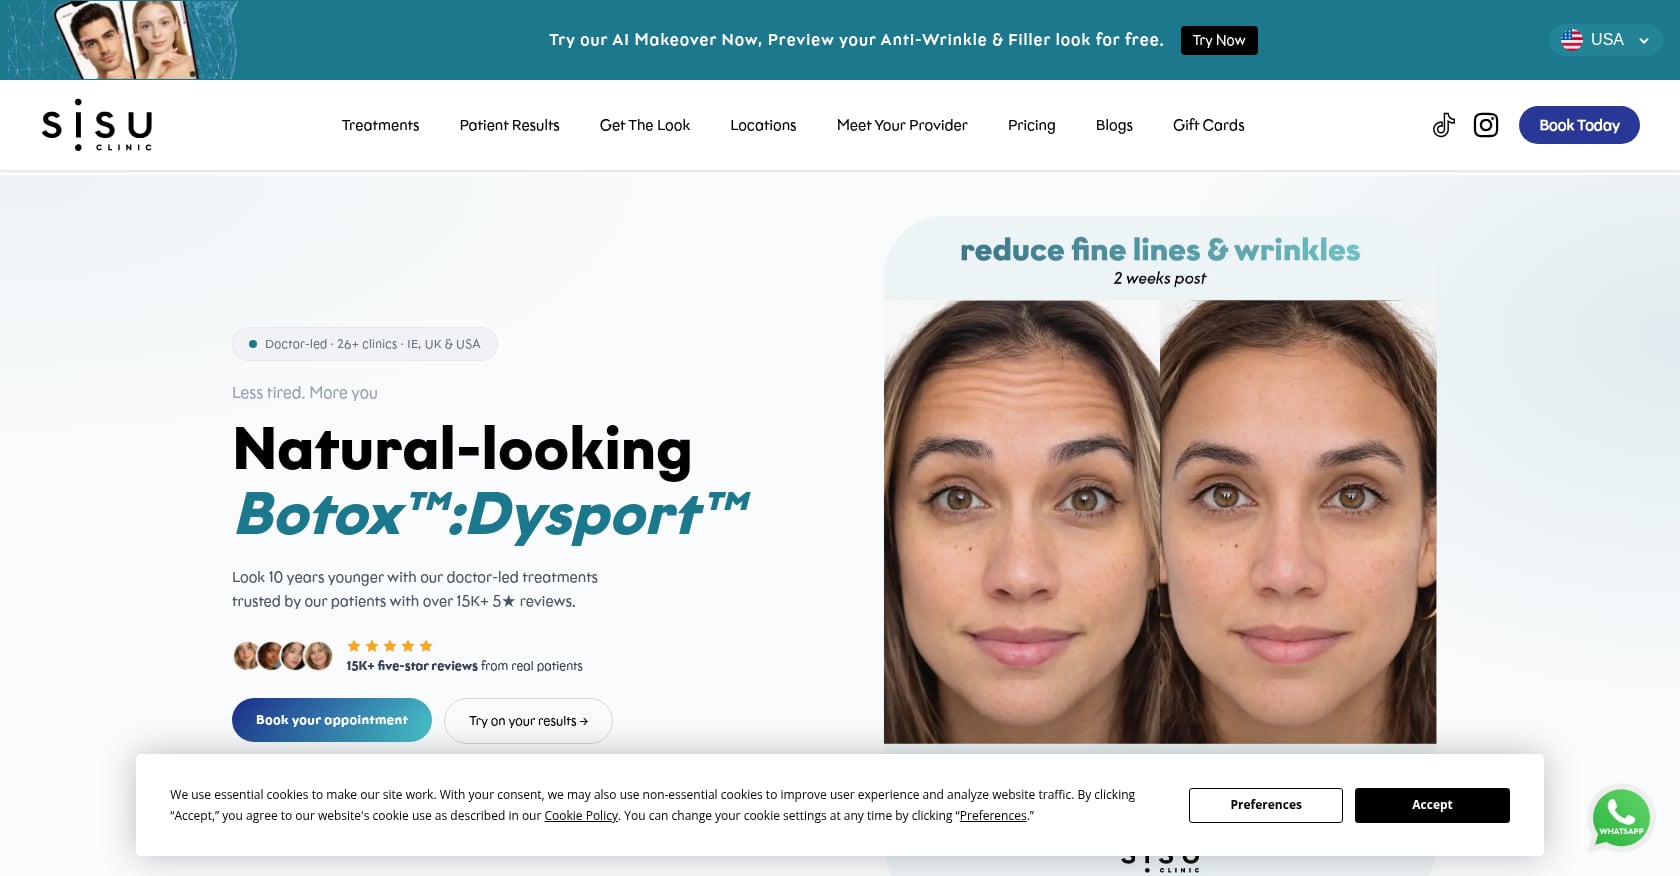Viewport: 1680px width, 876px height.
Task: Click the Doctor-led 26+ clinics badge
Action: pyautogui.click(x=365, y=344)
